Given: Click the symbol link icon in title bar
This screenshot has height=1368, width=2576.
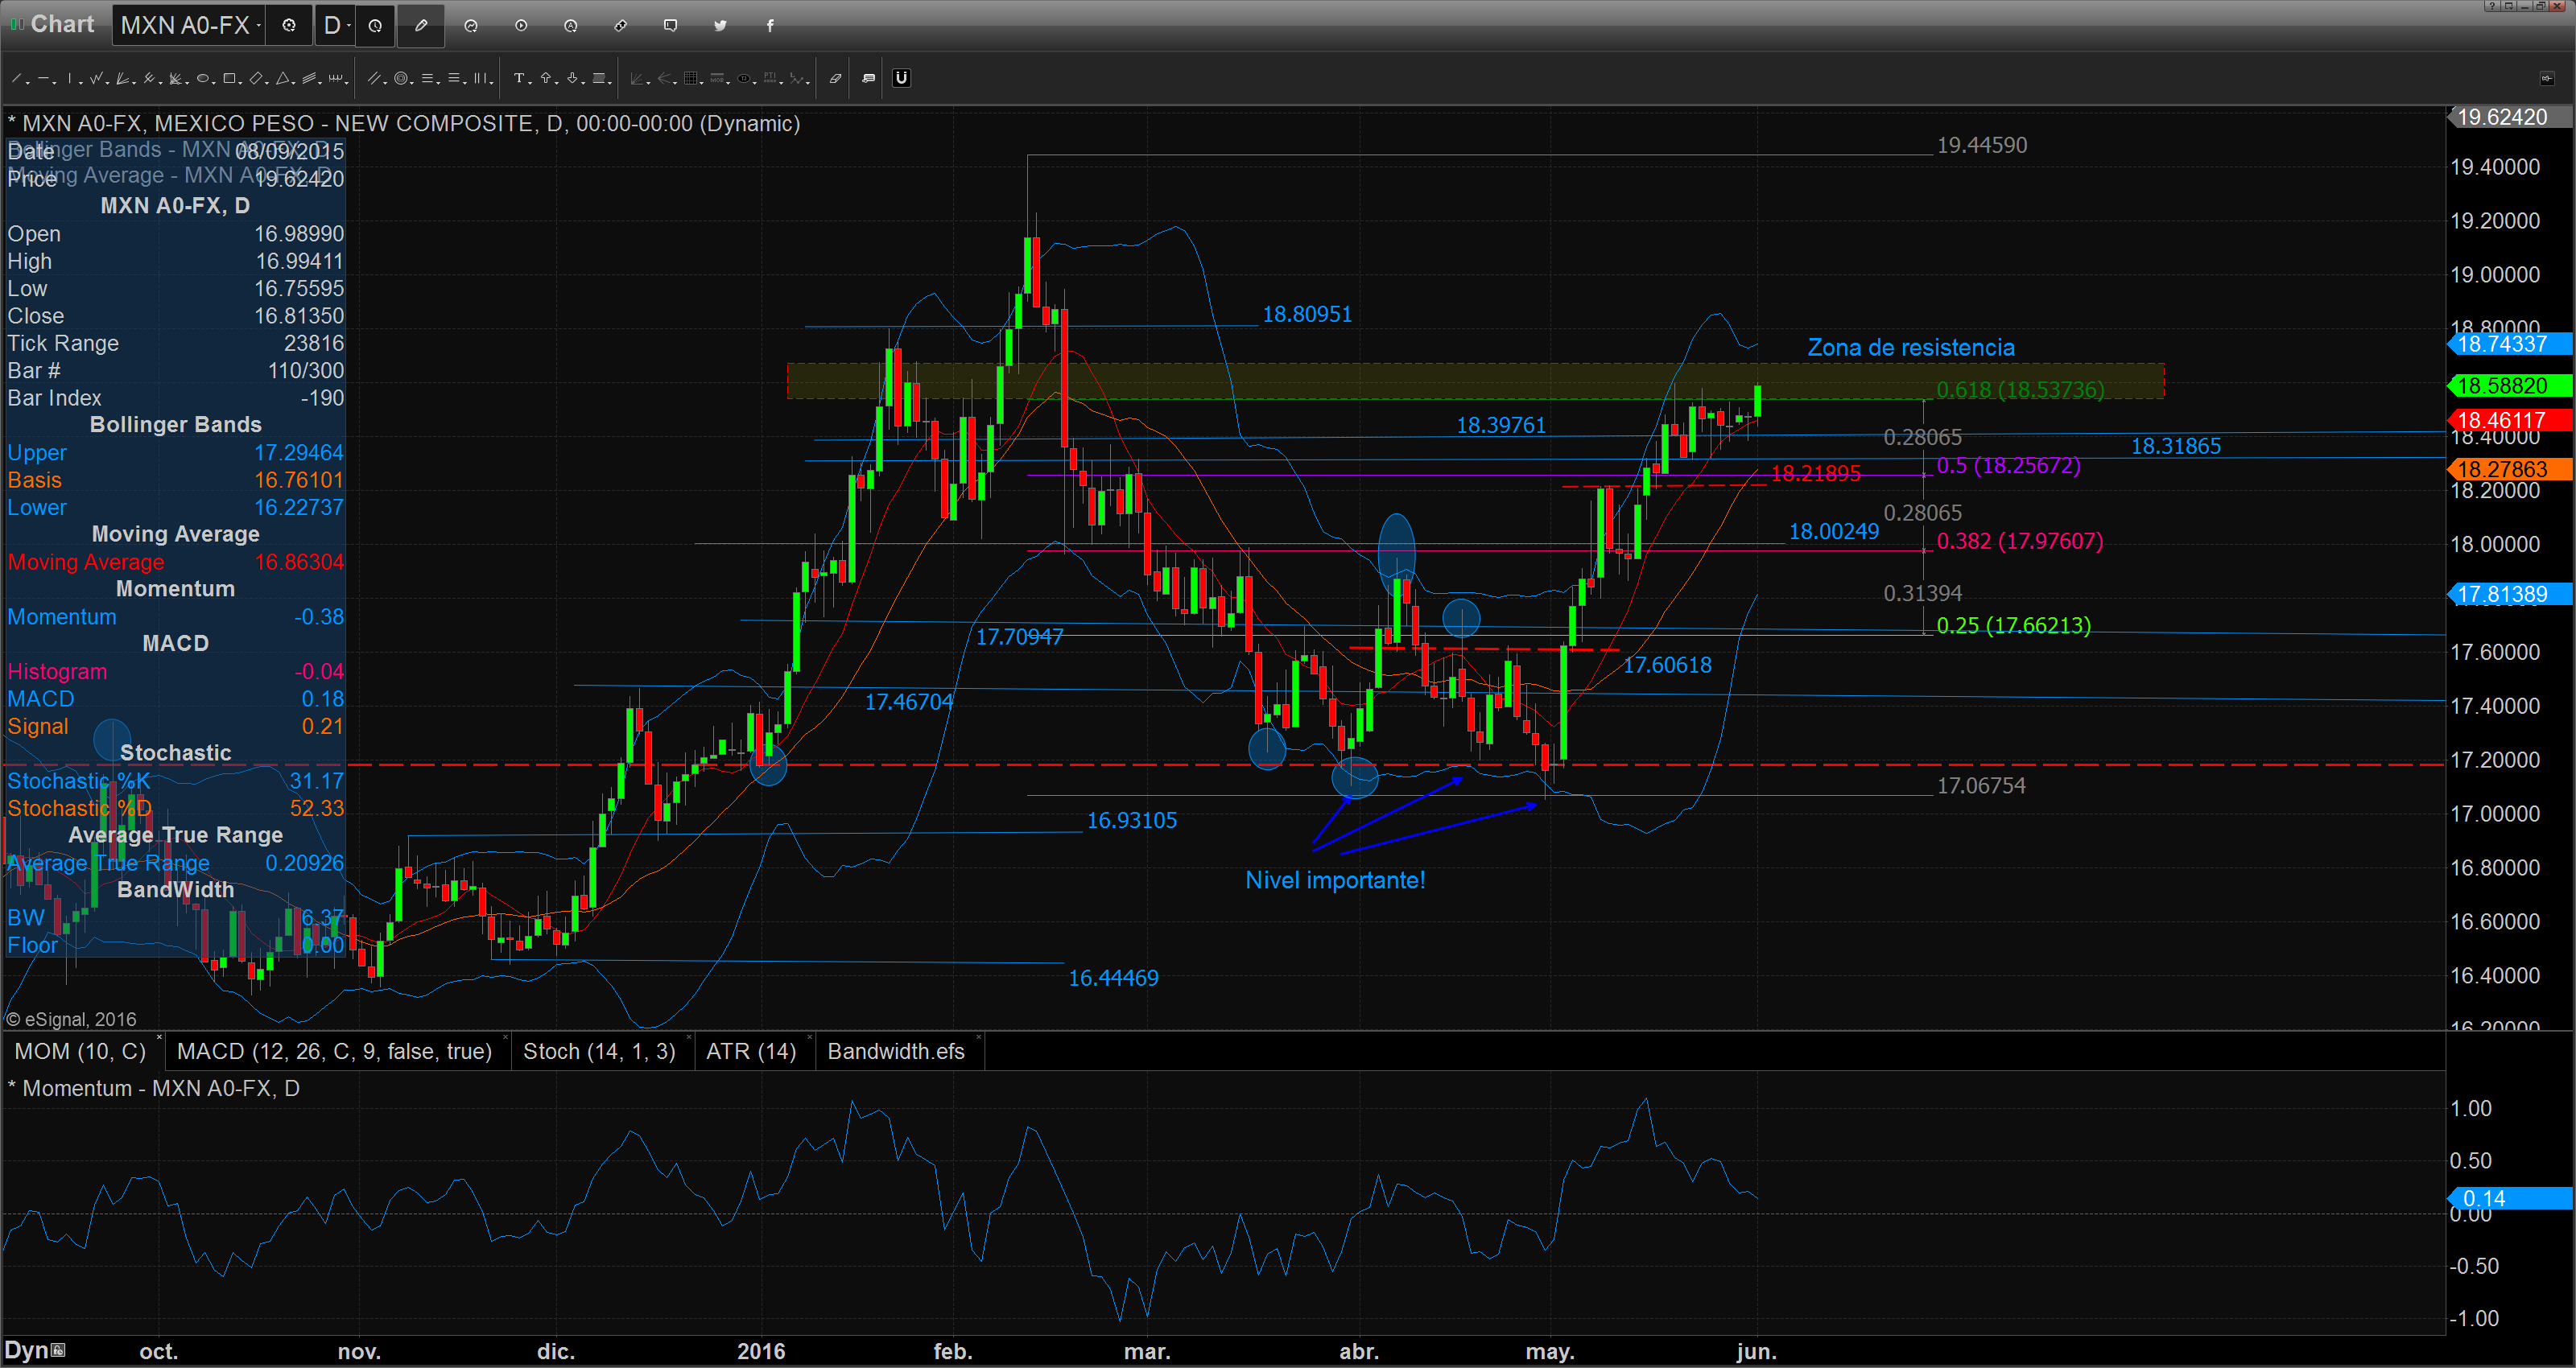Looking at the screenshot, I should coord(620,26).
